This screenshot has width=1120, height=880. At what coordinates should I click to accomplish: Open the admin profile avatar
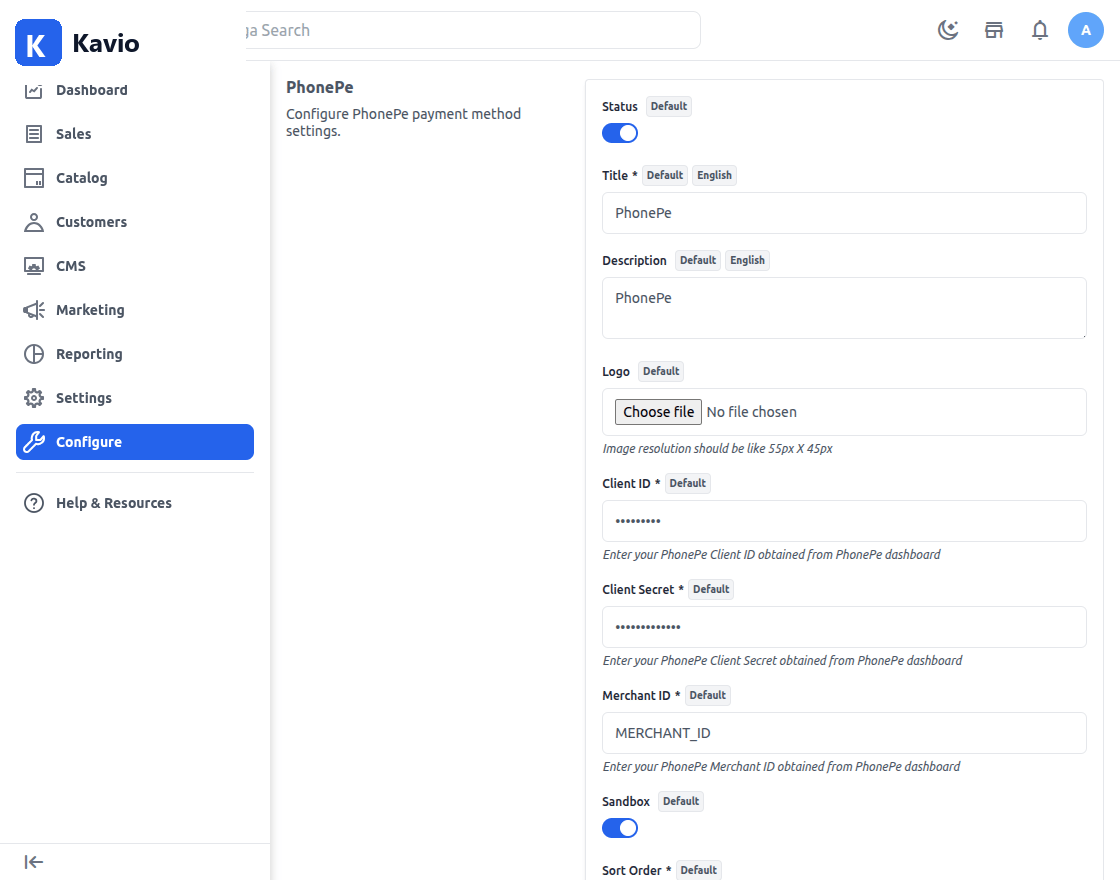(1086, 30)
